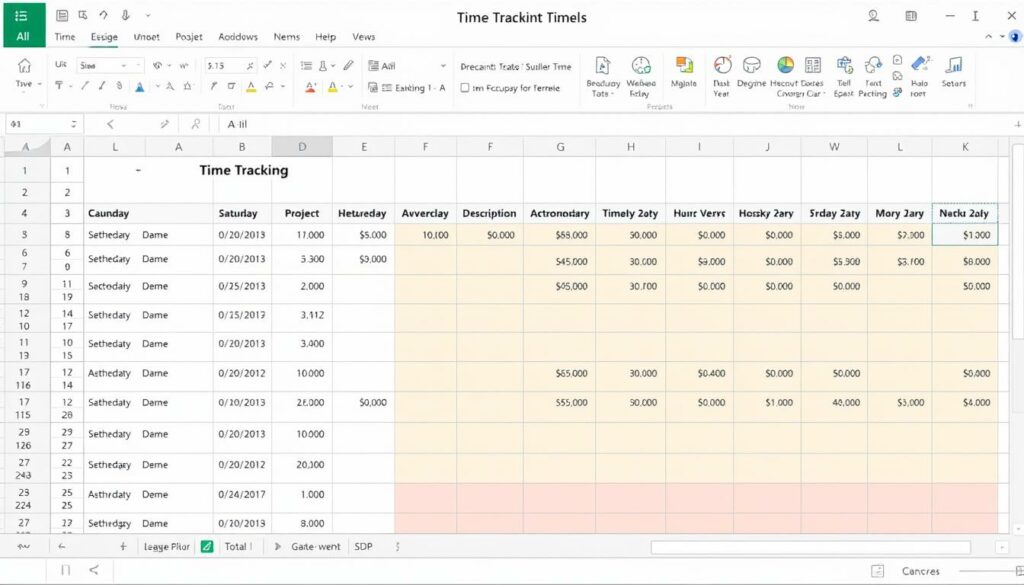Click the Cancres status bar label

(x=920, y=571)
